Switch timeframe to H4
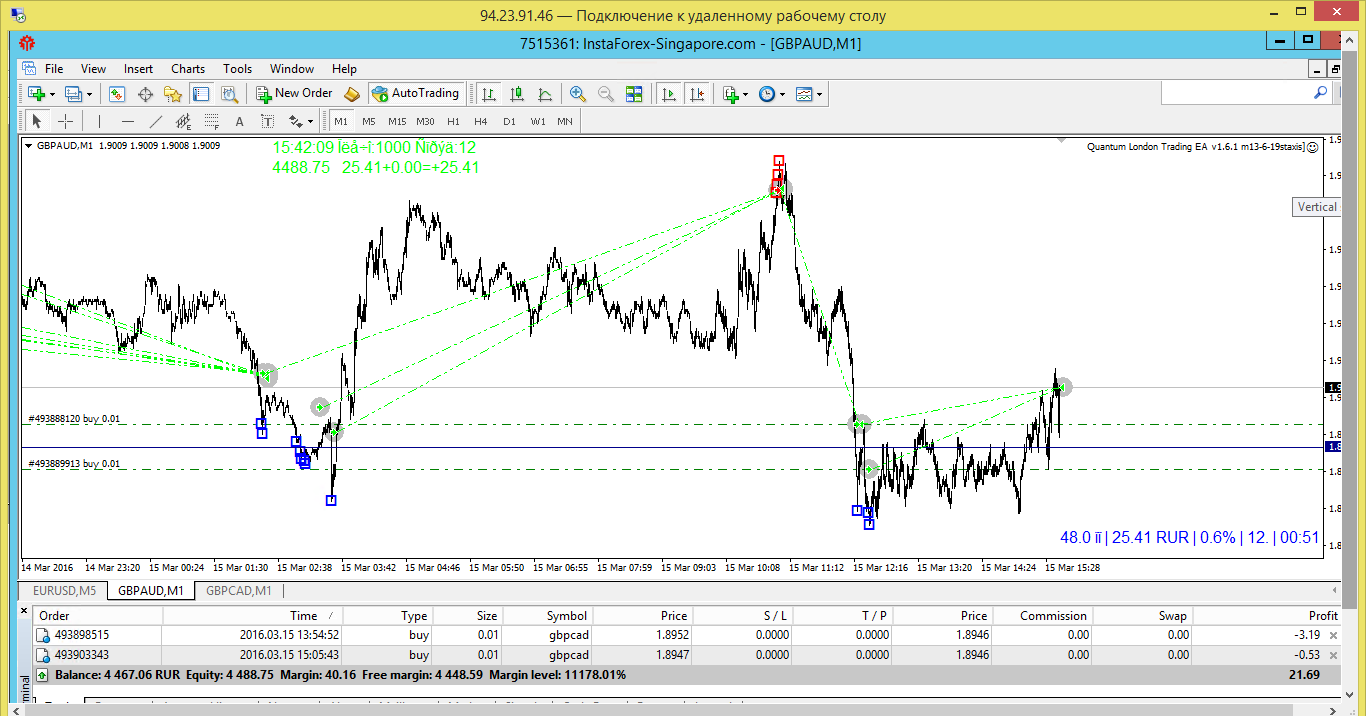The image size is (1366, 716). tap(481, 121)
